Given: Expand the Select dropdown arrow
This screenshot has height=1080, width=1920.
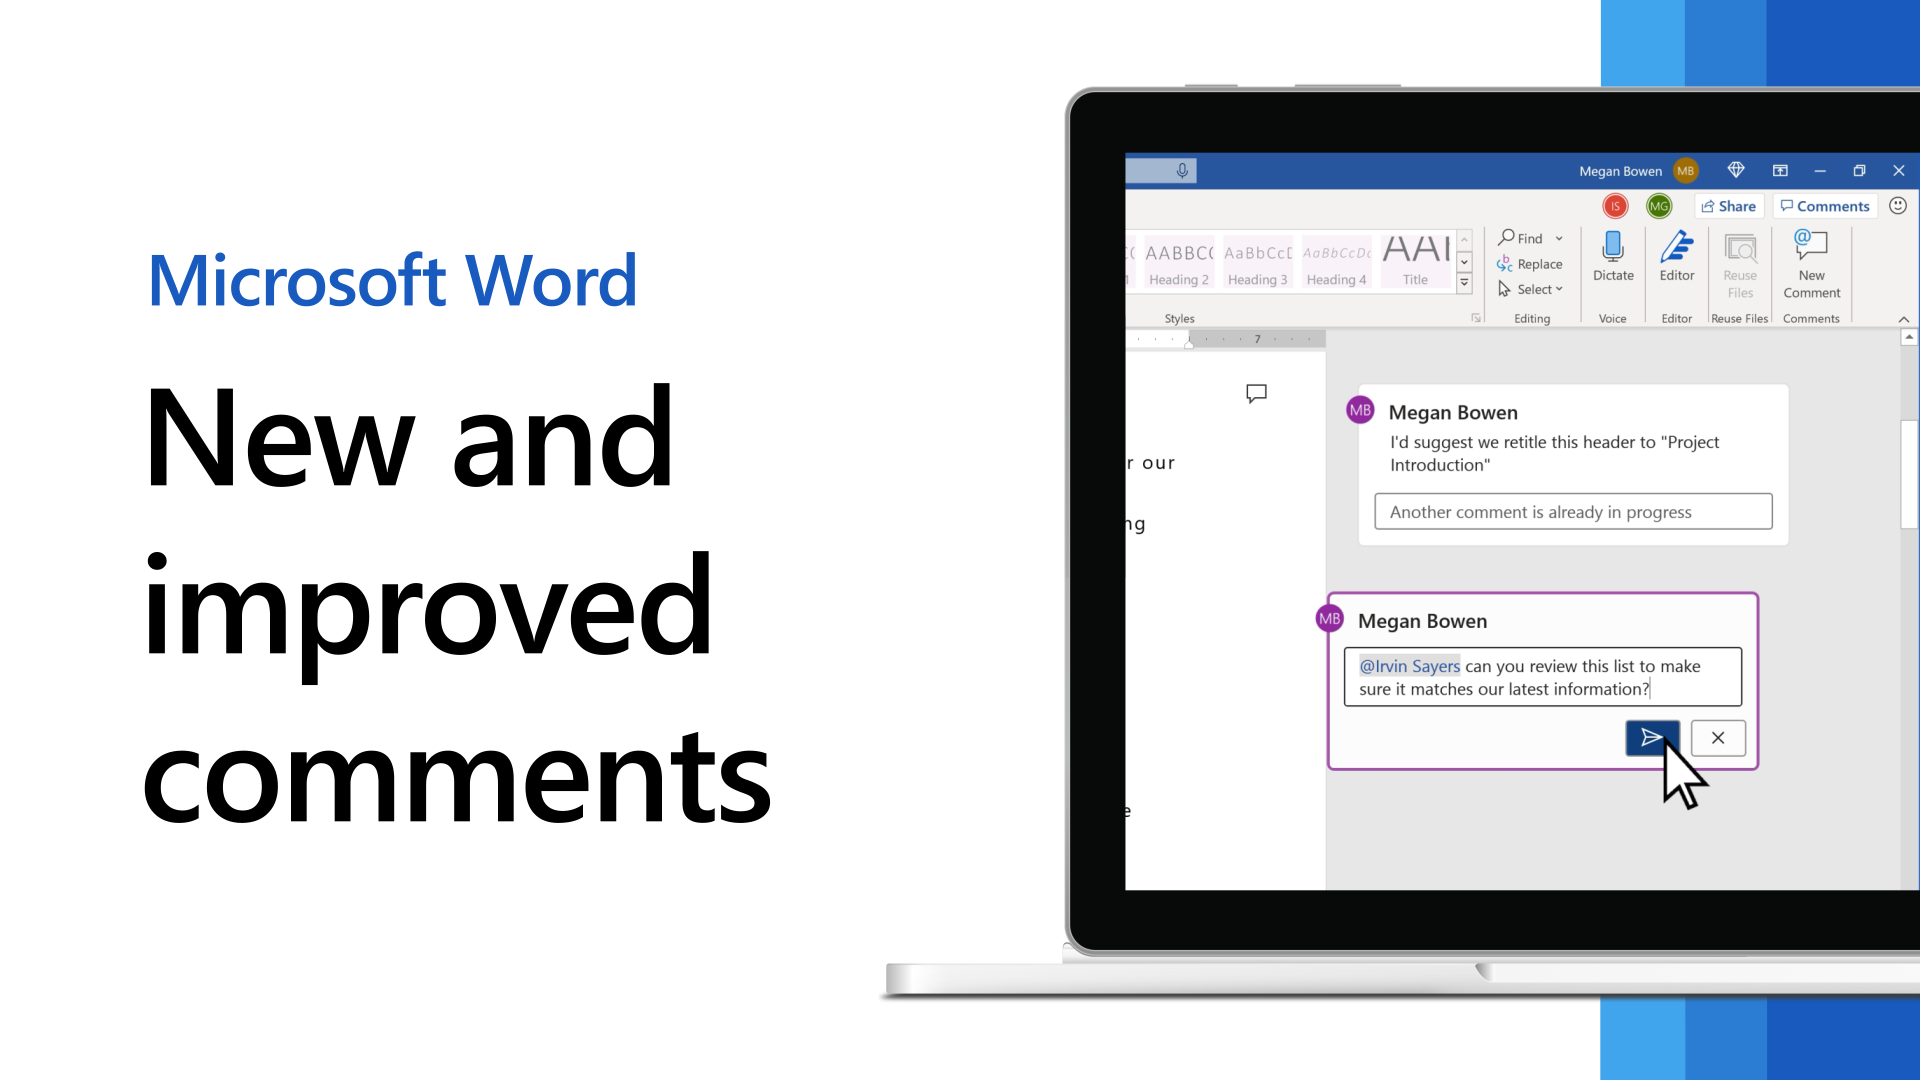Looking at the screenshot, I should pyautogui.click(x=1559, y=289).
